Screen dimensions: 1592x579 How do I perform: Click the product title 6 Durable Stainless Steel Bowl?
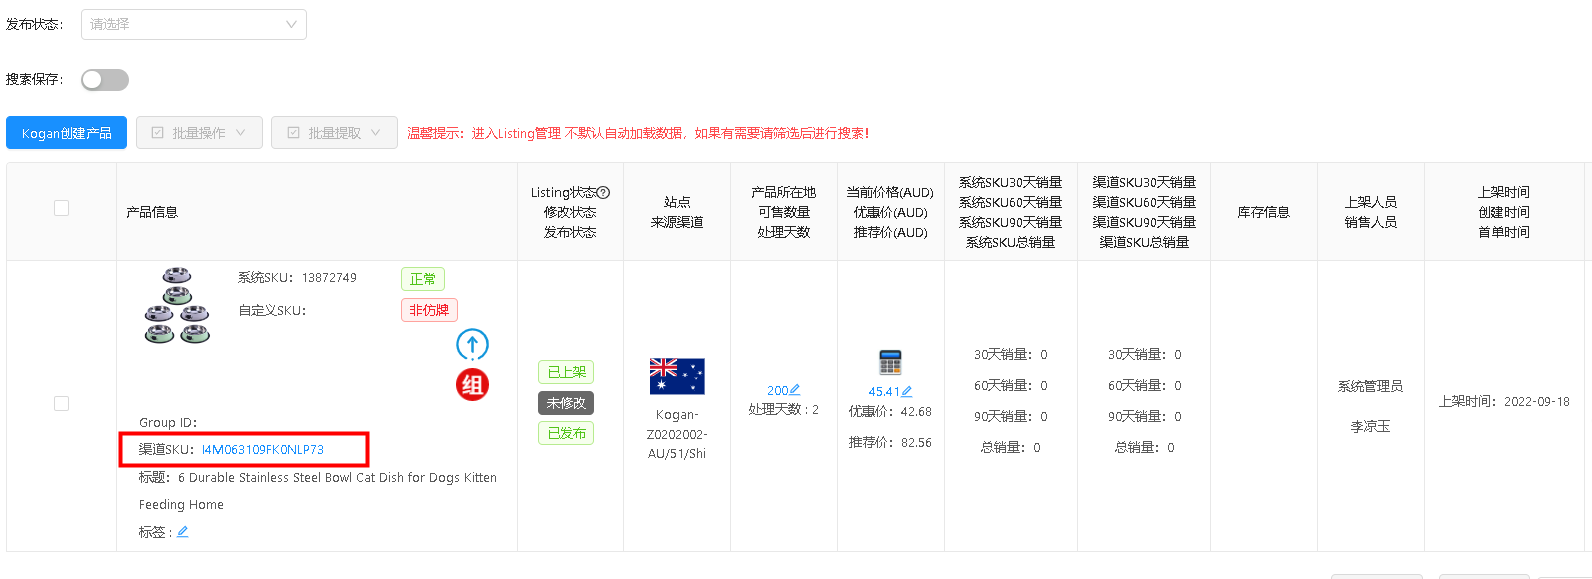click(x=317, y=491)
